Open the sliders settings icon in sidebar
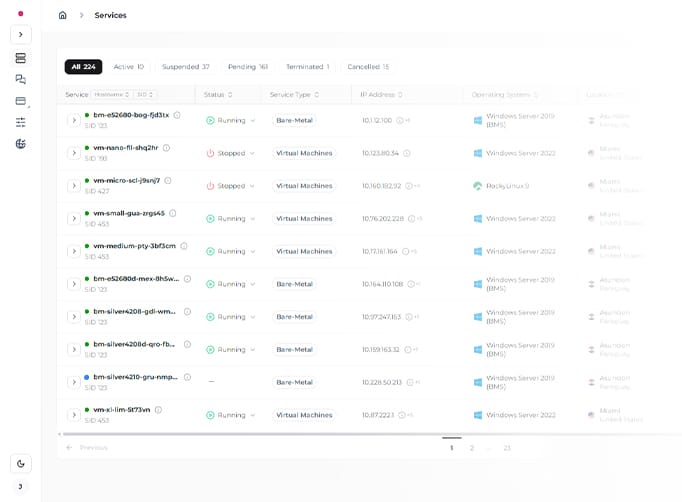 click(x=20, y=122)
